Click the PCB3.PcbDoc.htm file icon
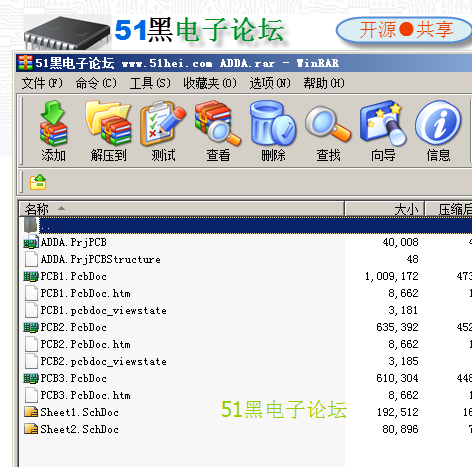Image resolution: width=472 pixels, height=467 pixels. pos(31,395)
